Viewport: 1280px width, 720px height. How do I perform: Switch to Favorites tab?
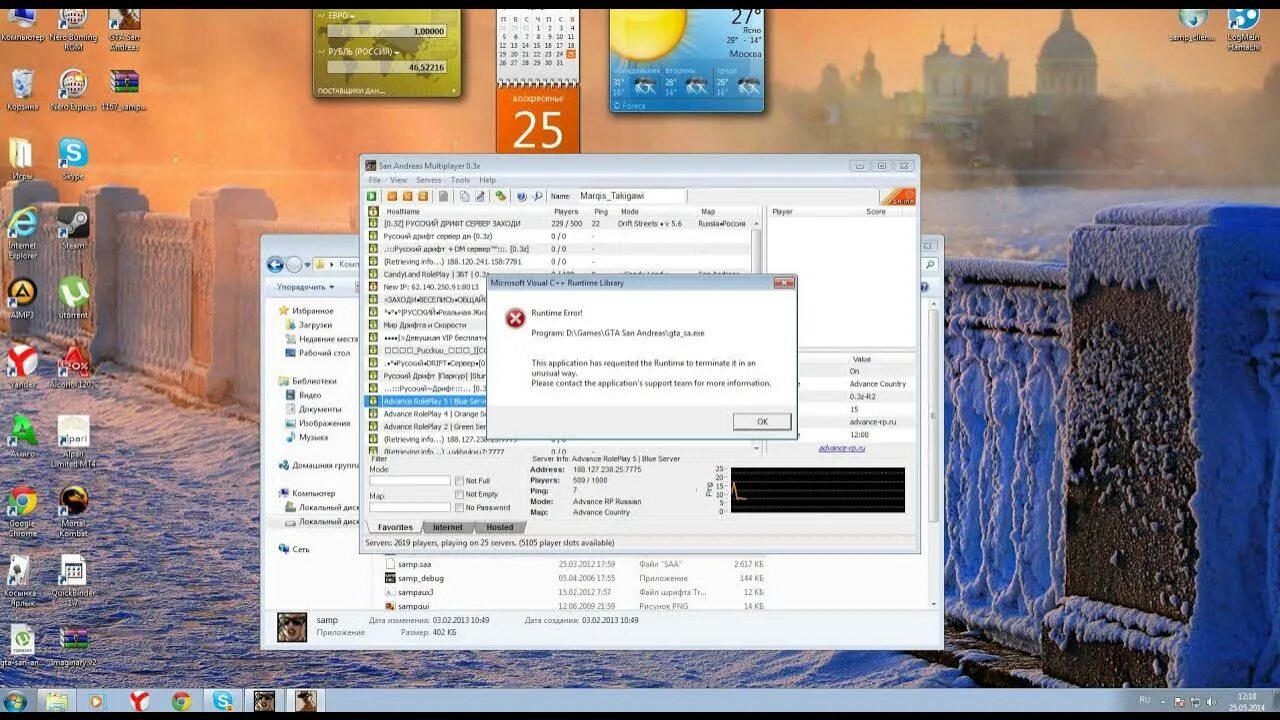[x=395, y=527]
